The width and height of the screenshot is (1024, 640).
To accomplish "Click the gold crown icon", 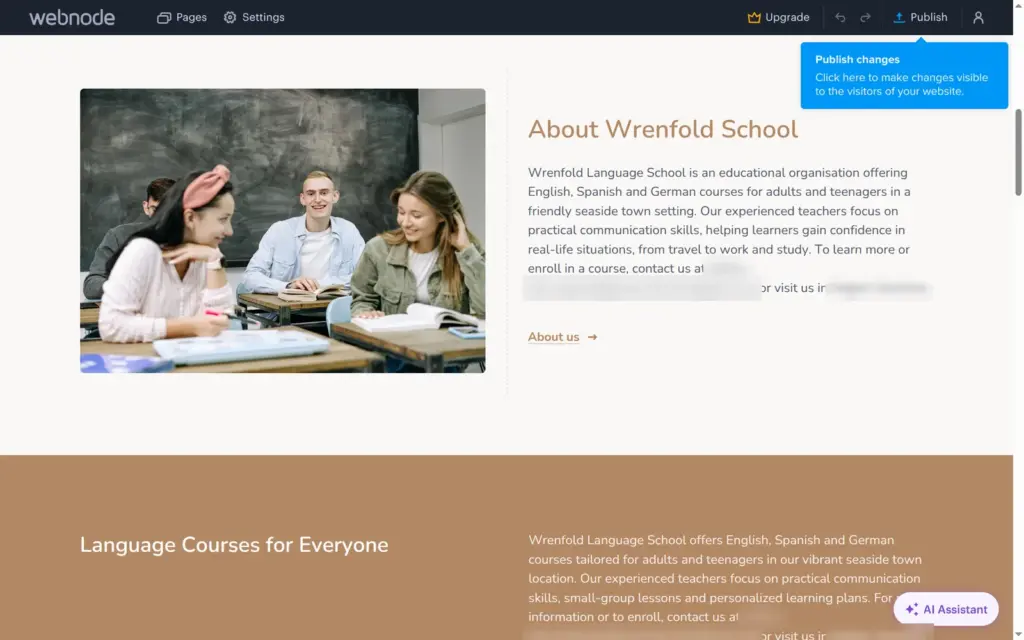I will 754,18.
